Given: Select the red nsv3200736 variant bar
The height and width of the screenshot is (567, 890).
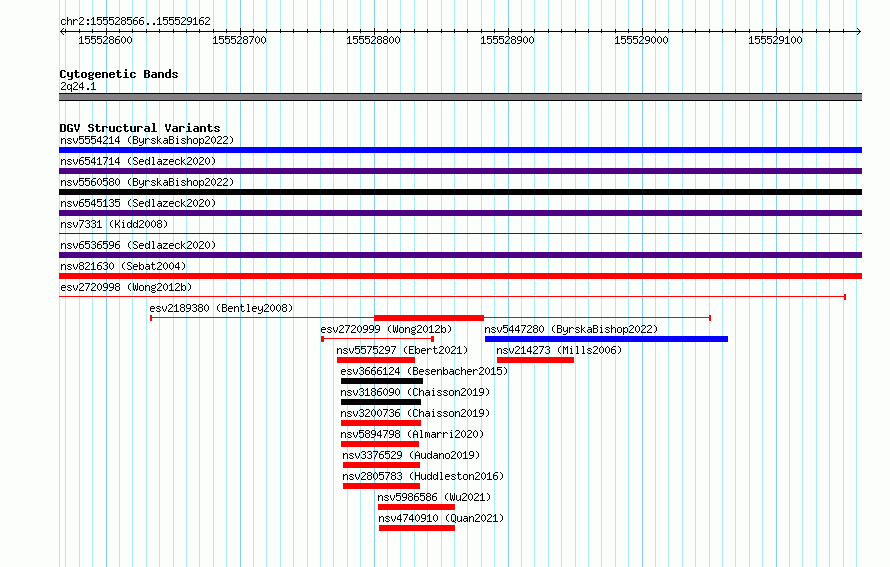Looking at the screenshot, I should [381, 423].
